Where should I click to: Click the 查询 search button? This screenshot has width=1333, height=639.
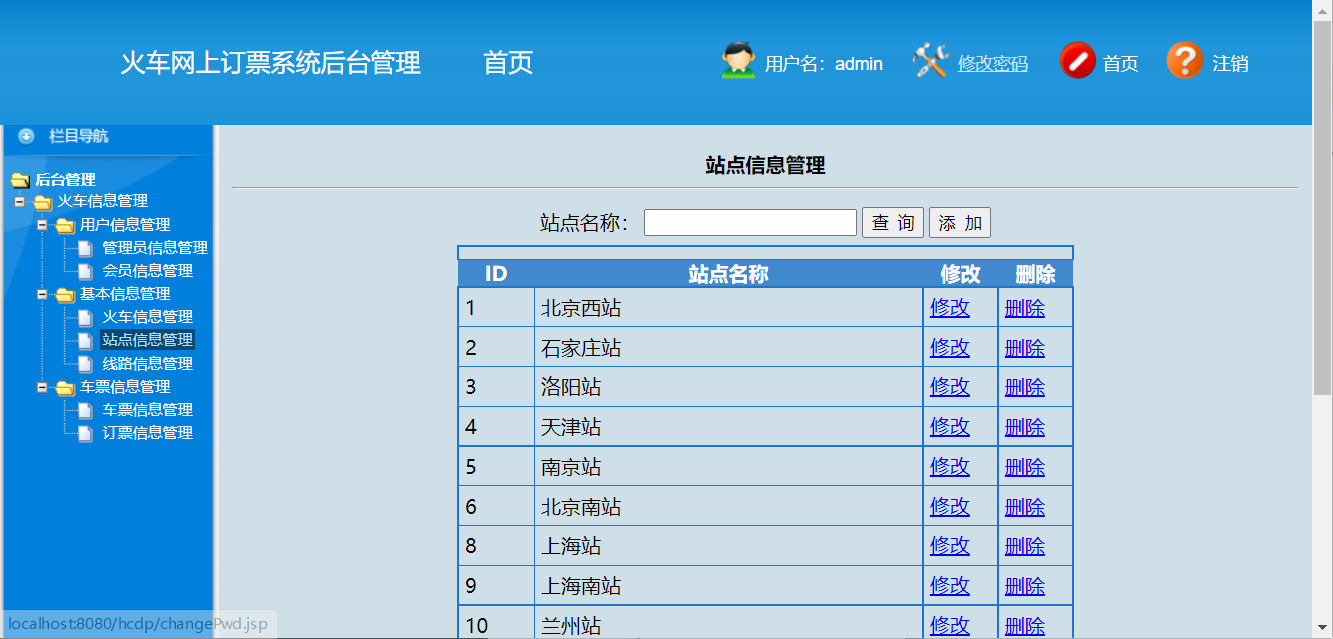892,222
